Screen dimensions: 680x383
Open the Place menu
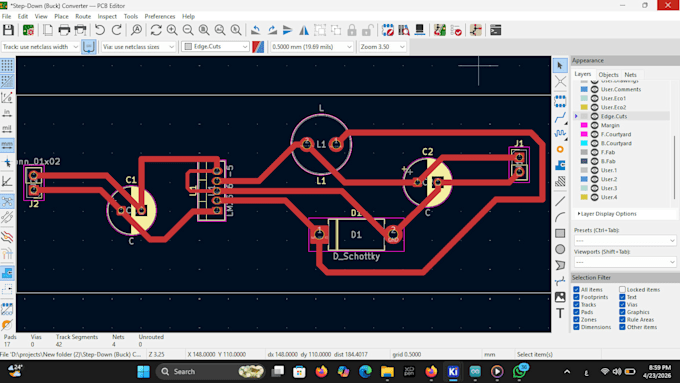coord(61,16)
